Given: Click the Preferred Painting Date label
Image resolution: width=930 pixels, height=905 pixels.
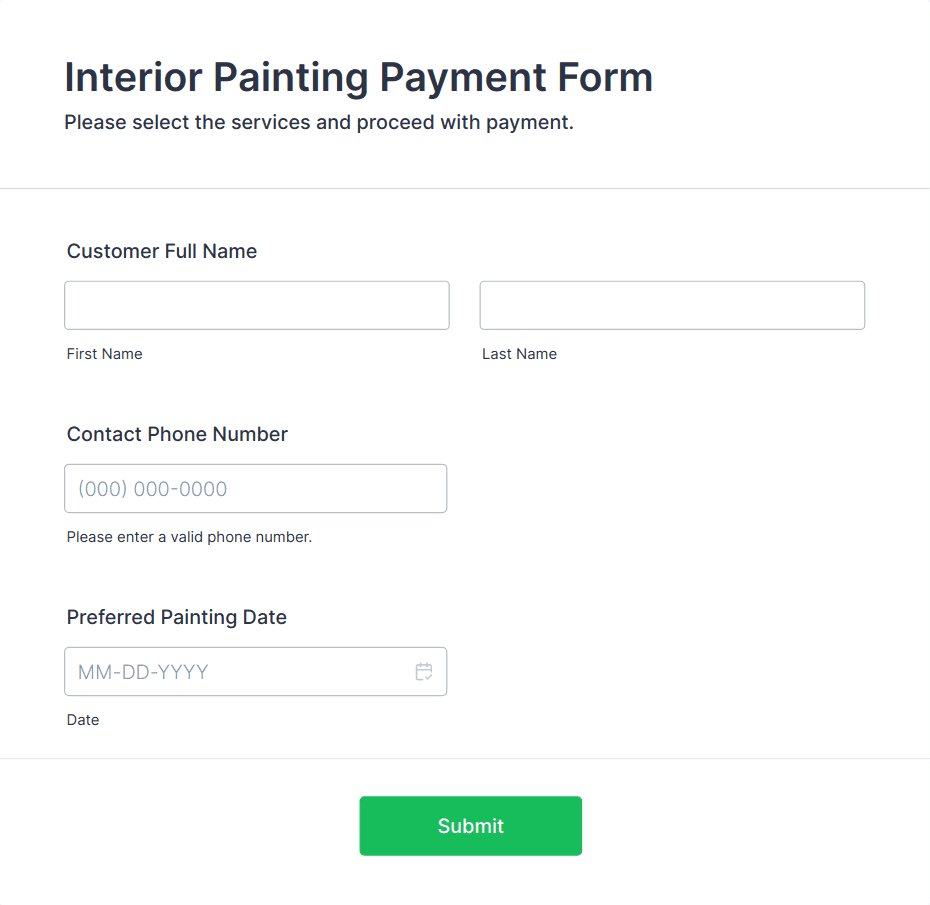Looking at the screenshot, I should (177, 617).
